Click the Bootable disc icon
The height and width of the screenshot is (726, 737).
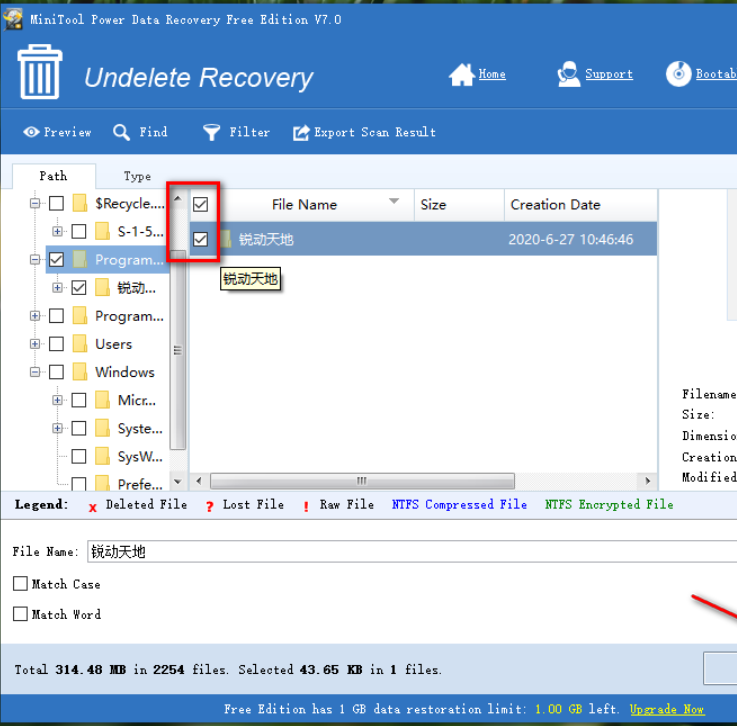point(678,74)
